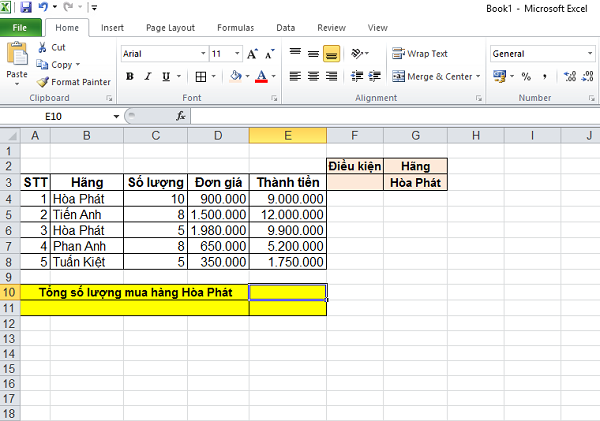Open Alignment dialog launcher

(x=479, y=98)
